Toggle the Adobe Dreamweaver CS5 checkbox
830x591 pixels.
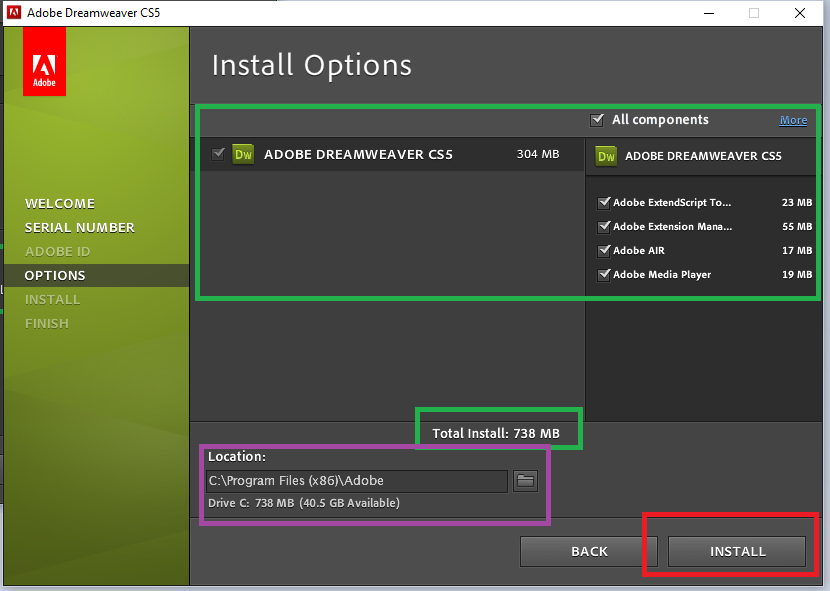click(x=218, y=154)
